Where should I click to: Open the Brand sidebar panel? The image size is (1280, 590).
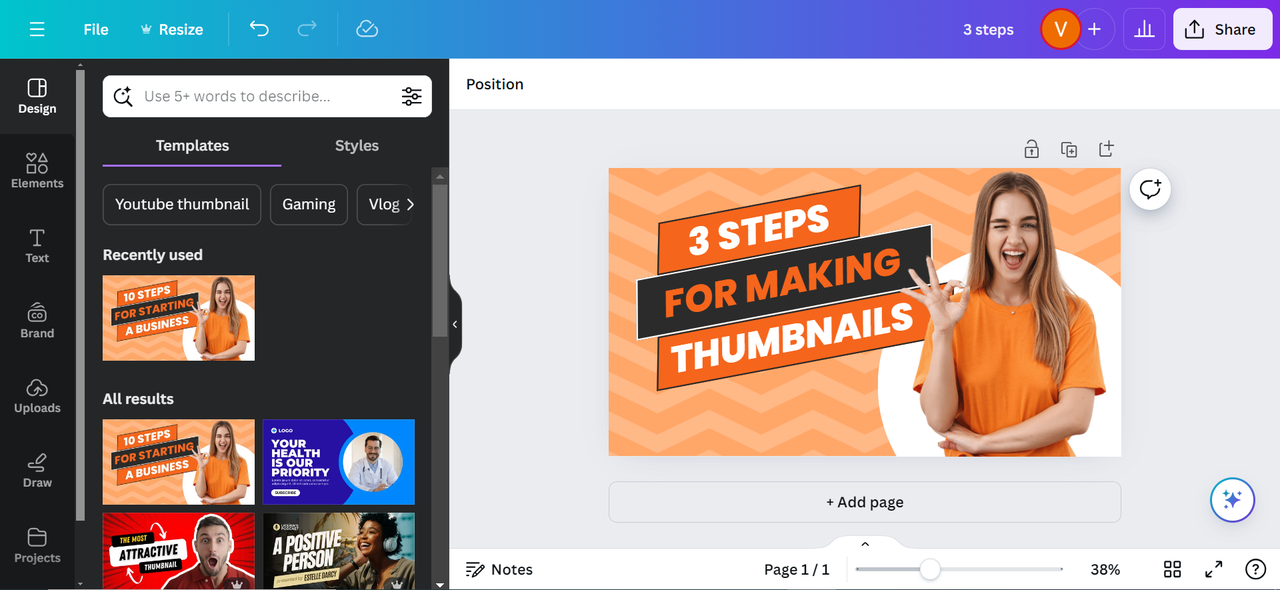(x=37, y=321)
